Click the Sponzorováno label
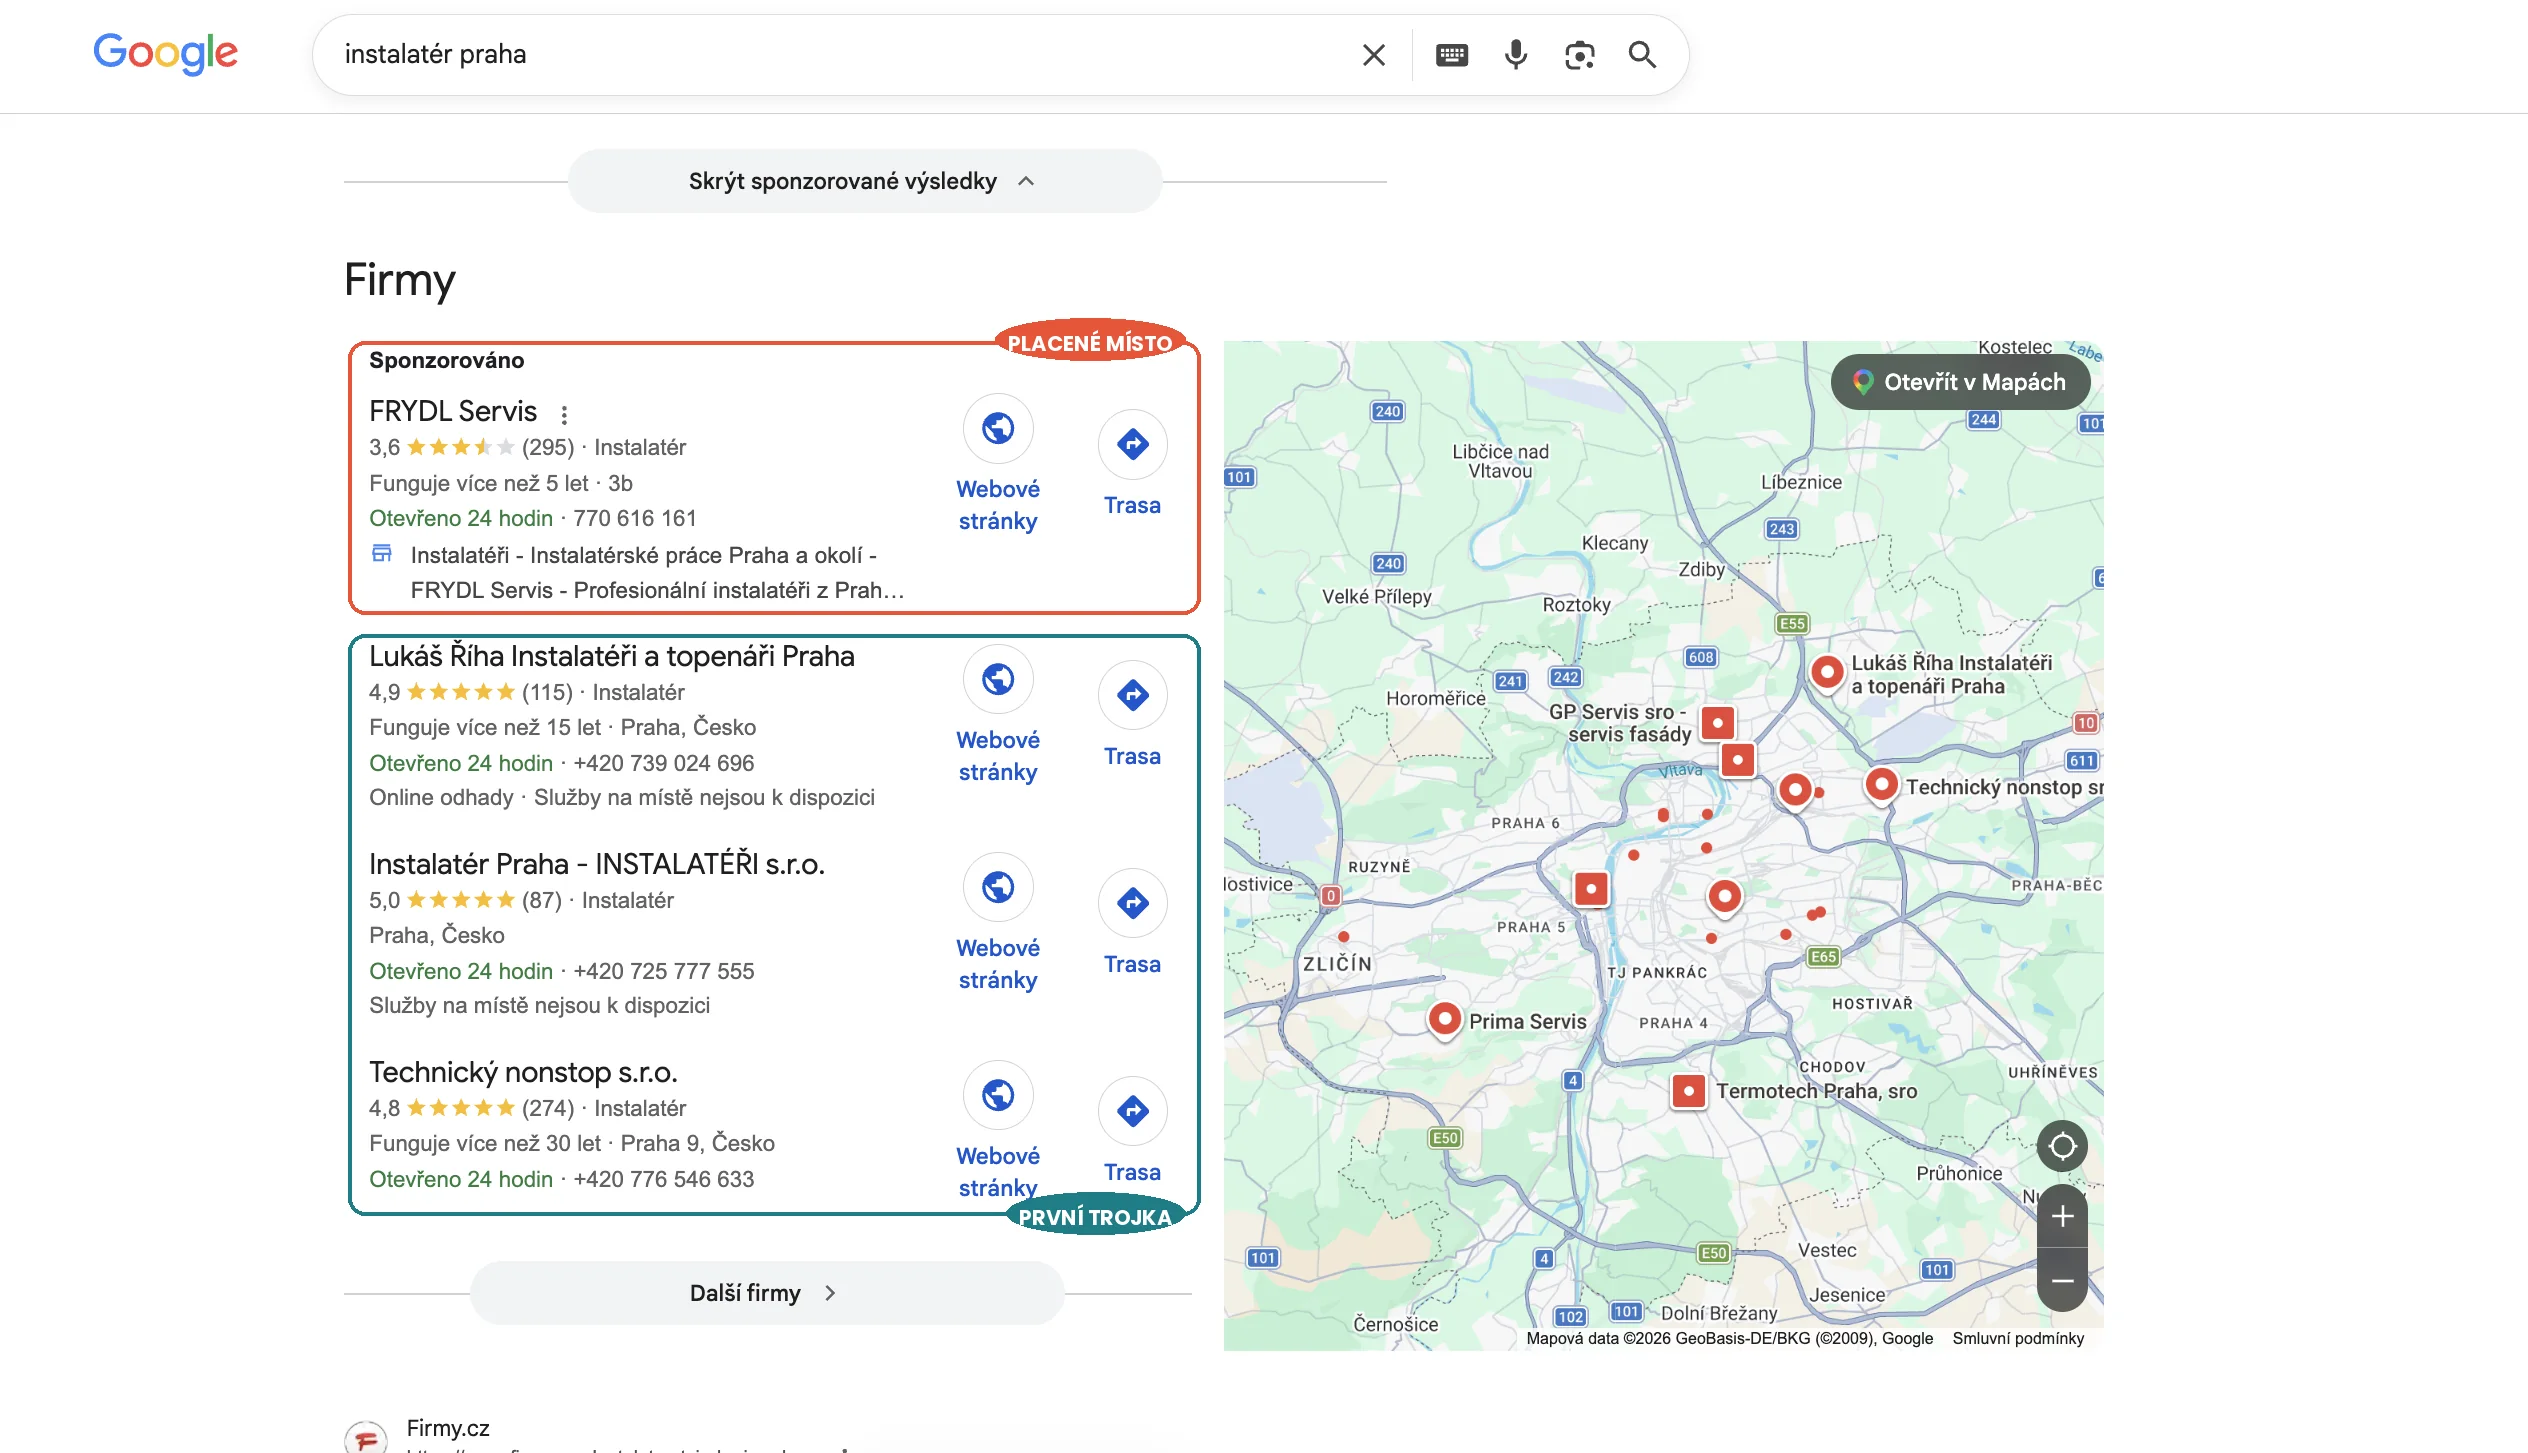The width and height of the screenshot is (2528, 1453). [446, 361]
